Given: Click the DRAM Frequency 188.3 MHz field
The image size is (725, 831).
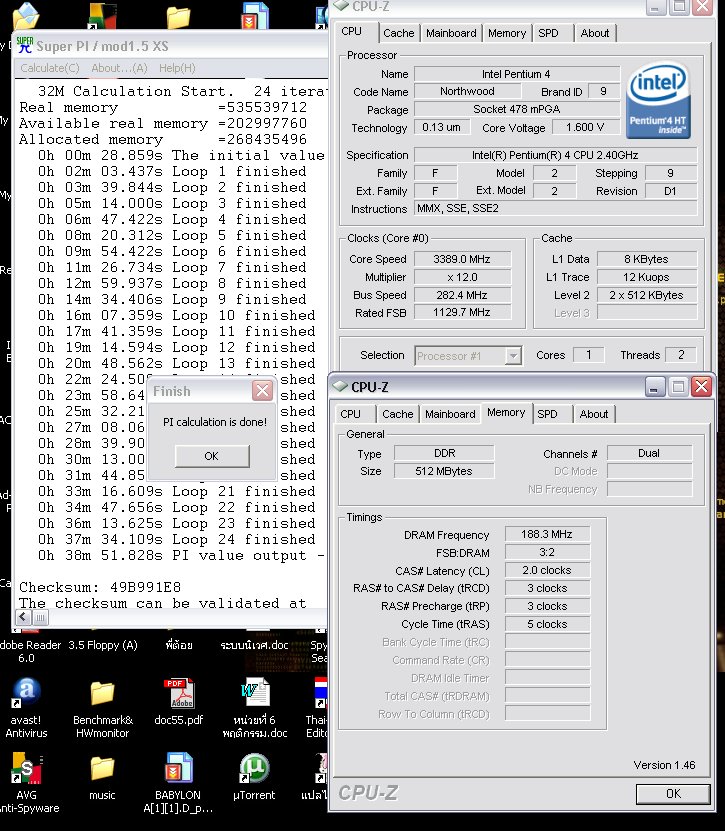Looking at the screenshot, I should [x=547, y=534].
